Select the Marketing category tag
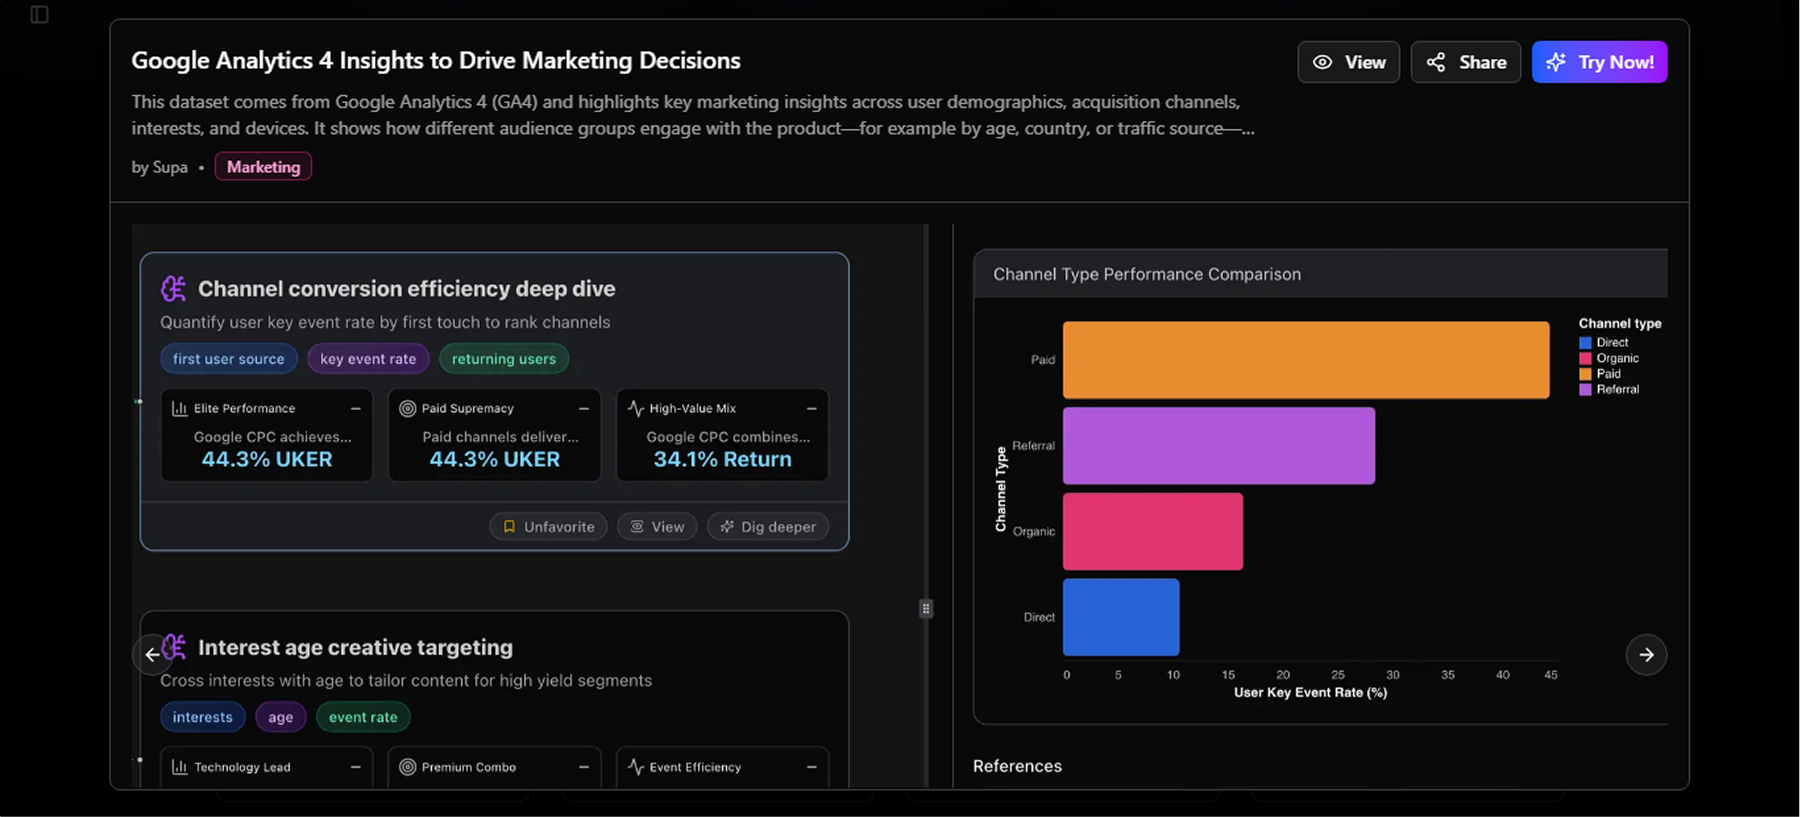This screenshot has width=1800, height=817. pyautogui.click(x=263, y=167)
